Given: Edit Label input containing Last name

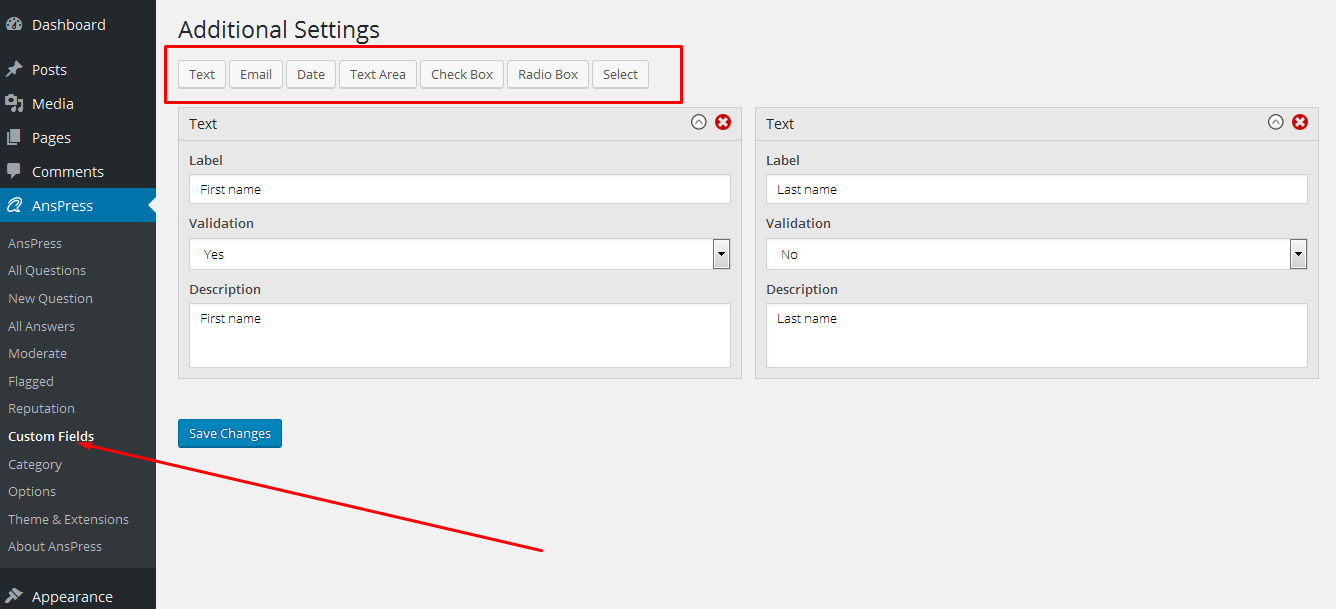Looking at the screenshot, I should coord(1037,189).
